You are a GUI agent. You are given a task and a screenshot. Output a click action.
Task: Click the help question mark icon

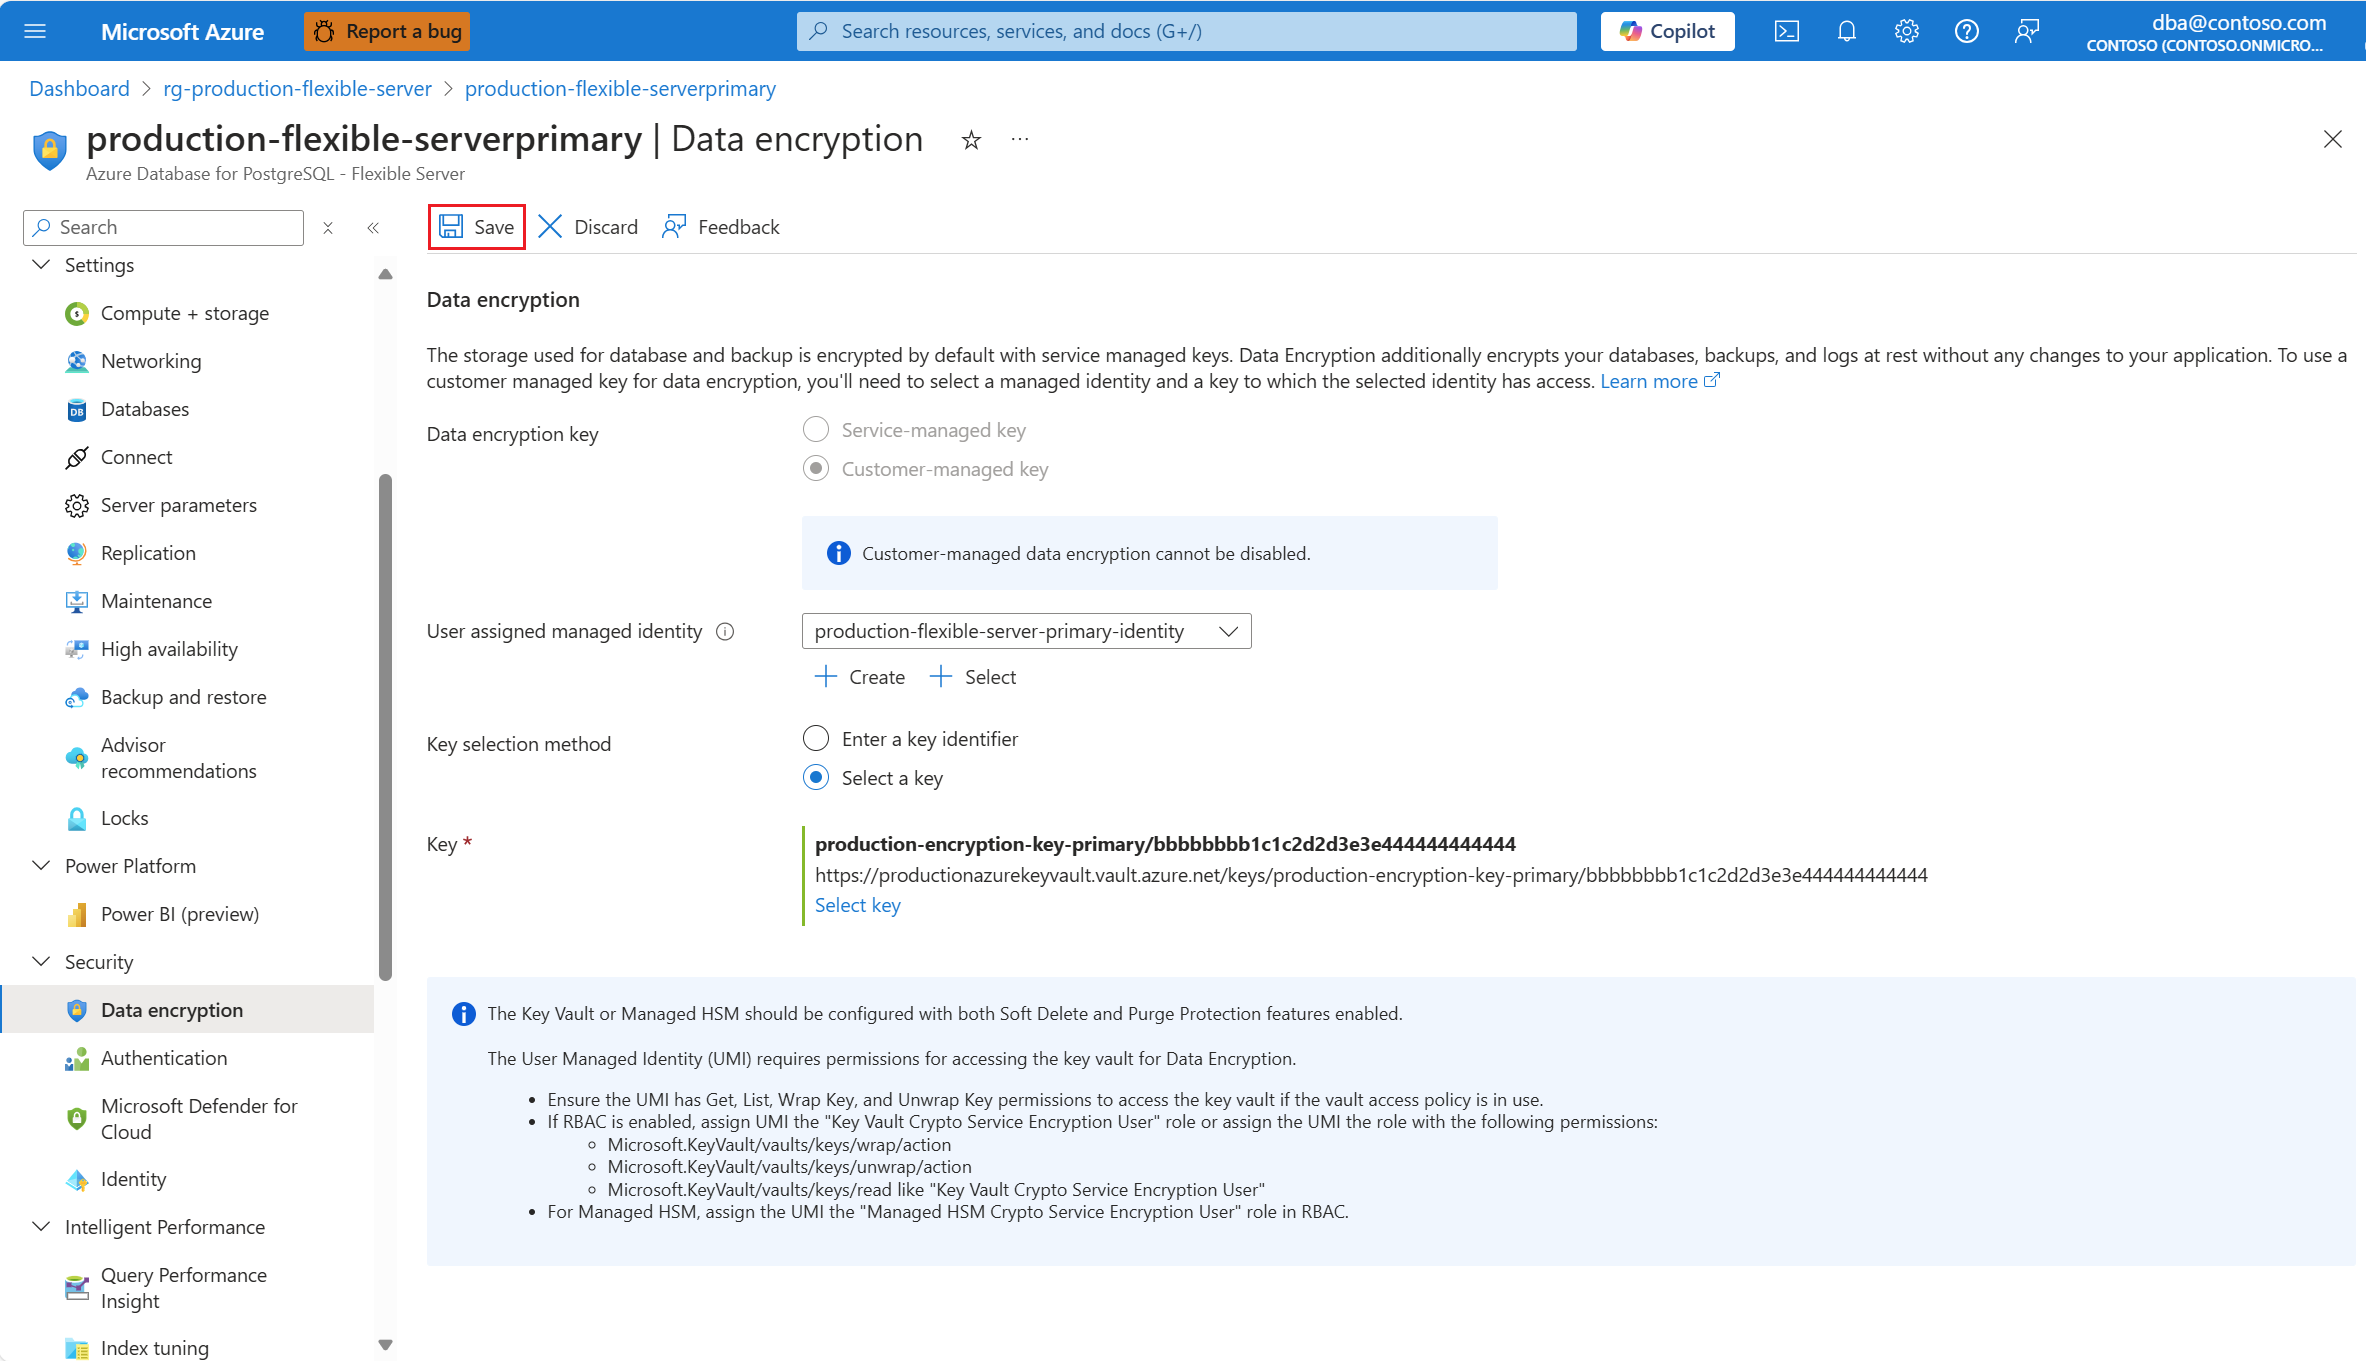(1966, 31)
